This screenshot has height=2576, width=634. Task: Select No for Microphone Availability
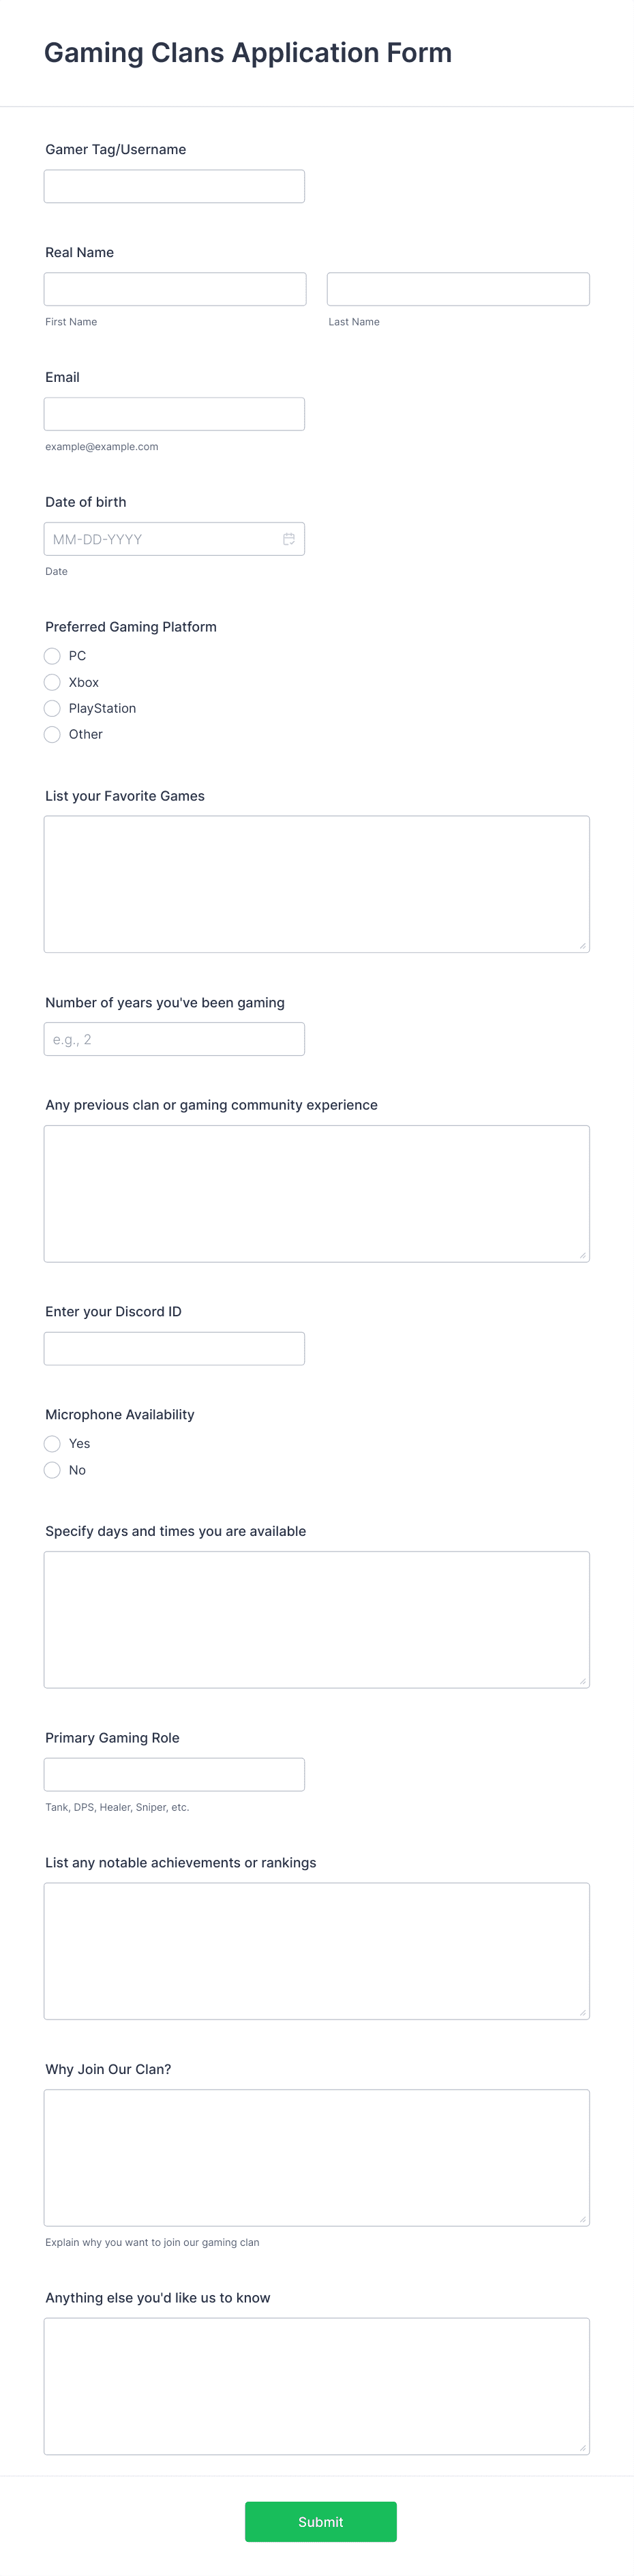(52, 1469)
